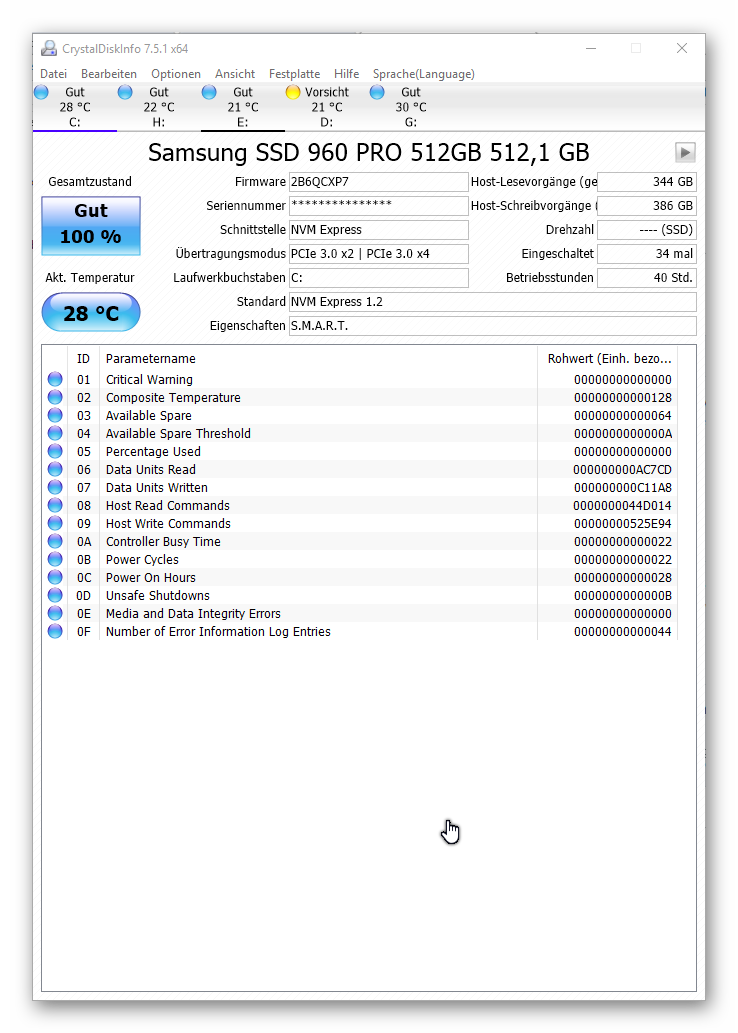Click raw value 00000000525E94

pos(623,524)
